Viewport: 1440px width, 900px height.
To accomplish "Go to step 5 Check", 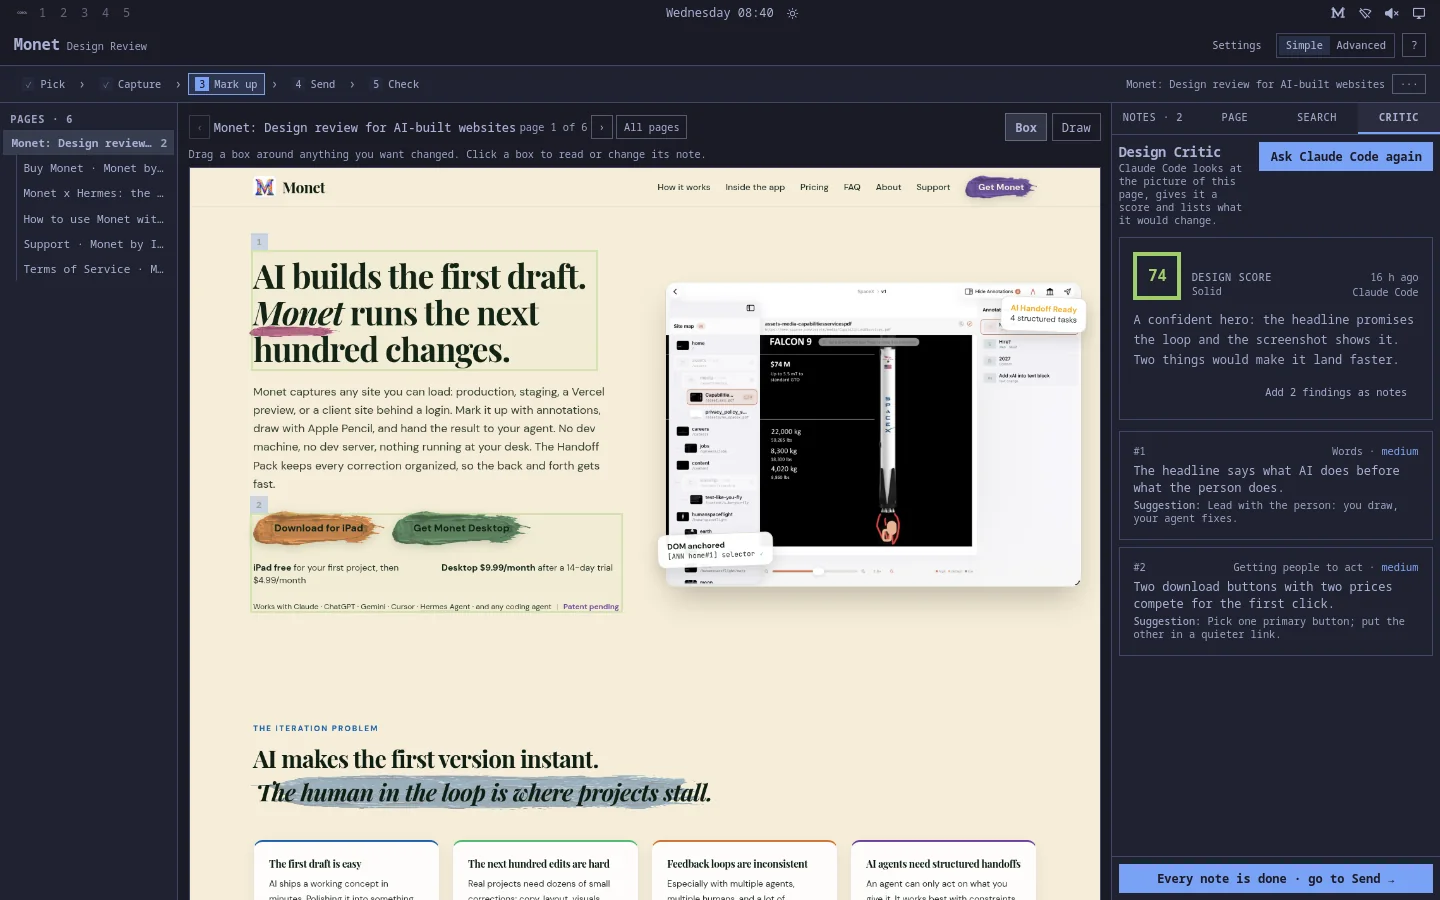I will point(395,84).
